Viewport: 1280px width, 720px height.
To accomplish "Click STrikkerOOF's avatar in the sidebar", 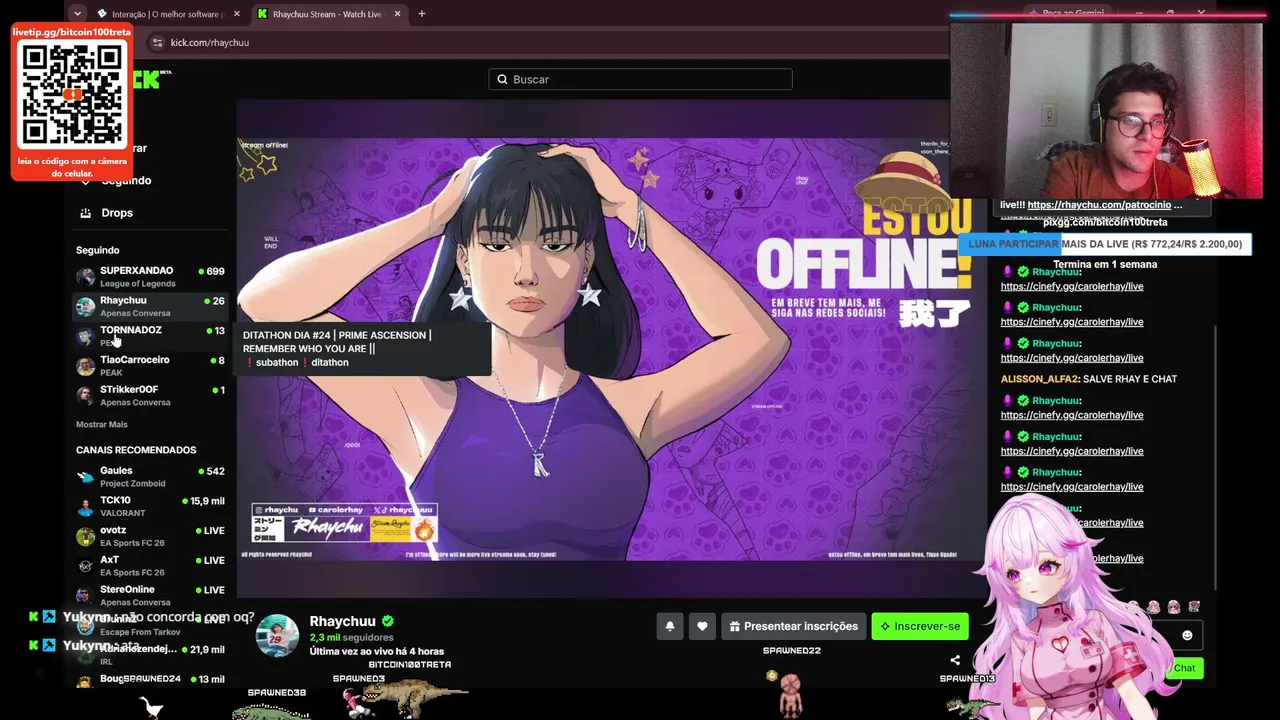I will click(x=86, y=396).
